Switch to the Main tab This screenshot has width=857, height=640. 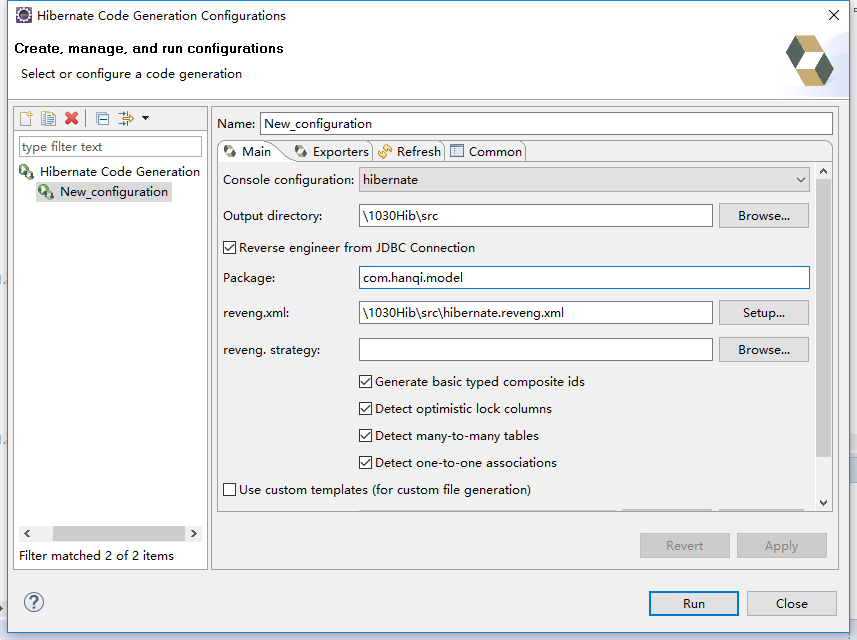click(249, 151)
